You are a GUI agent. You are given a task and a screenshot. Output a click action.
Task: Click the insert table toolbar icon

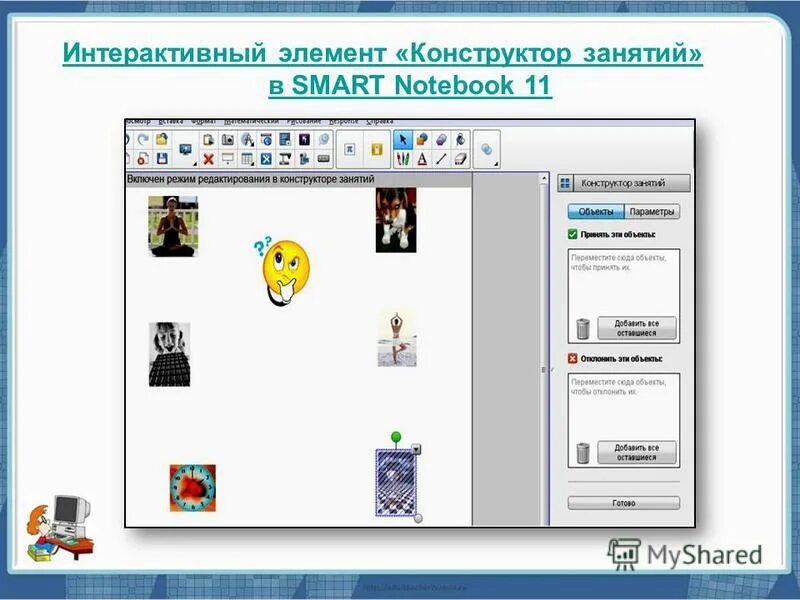[x=248, y=158]
